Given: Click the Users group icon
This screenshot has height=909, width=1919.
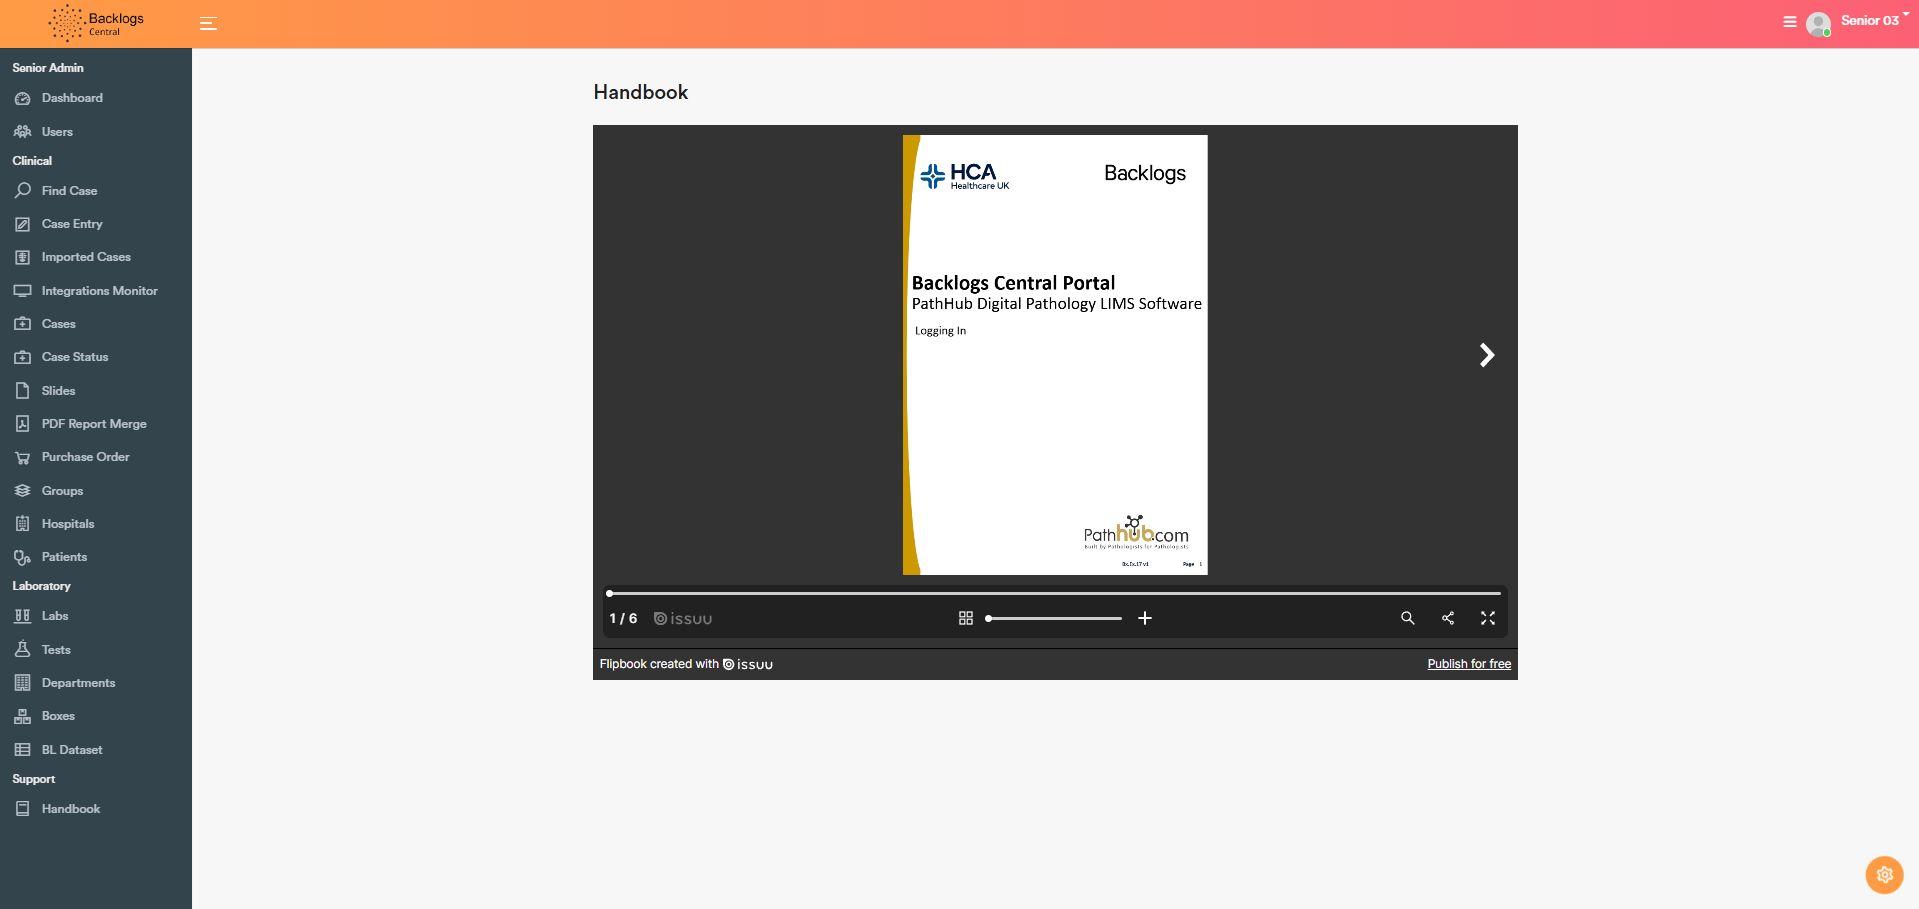Looking at the screenshot, I should (23, 132).
